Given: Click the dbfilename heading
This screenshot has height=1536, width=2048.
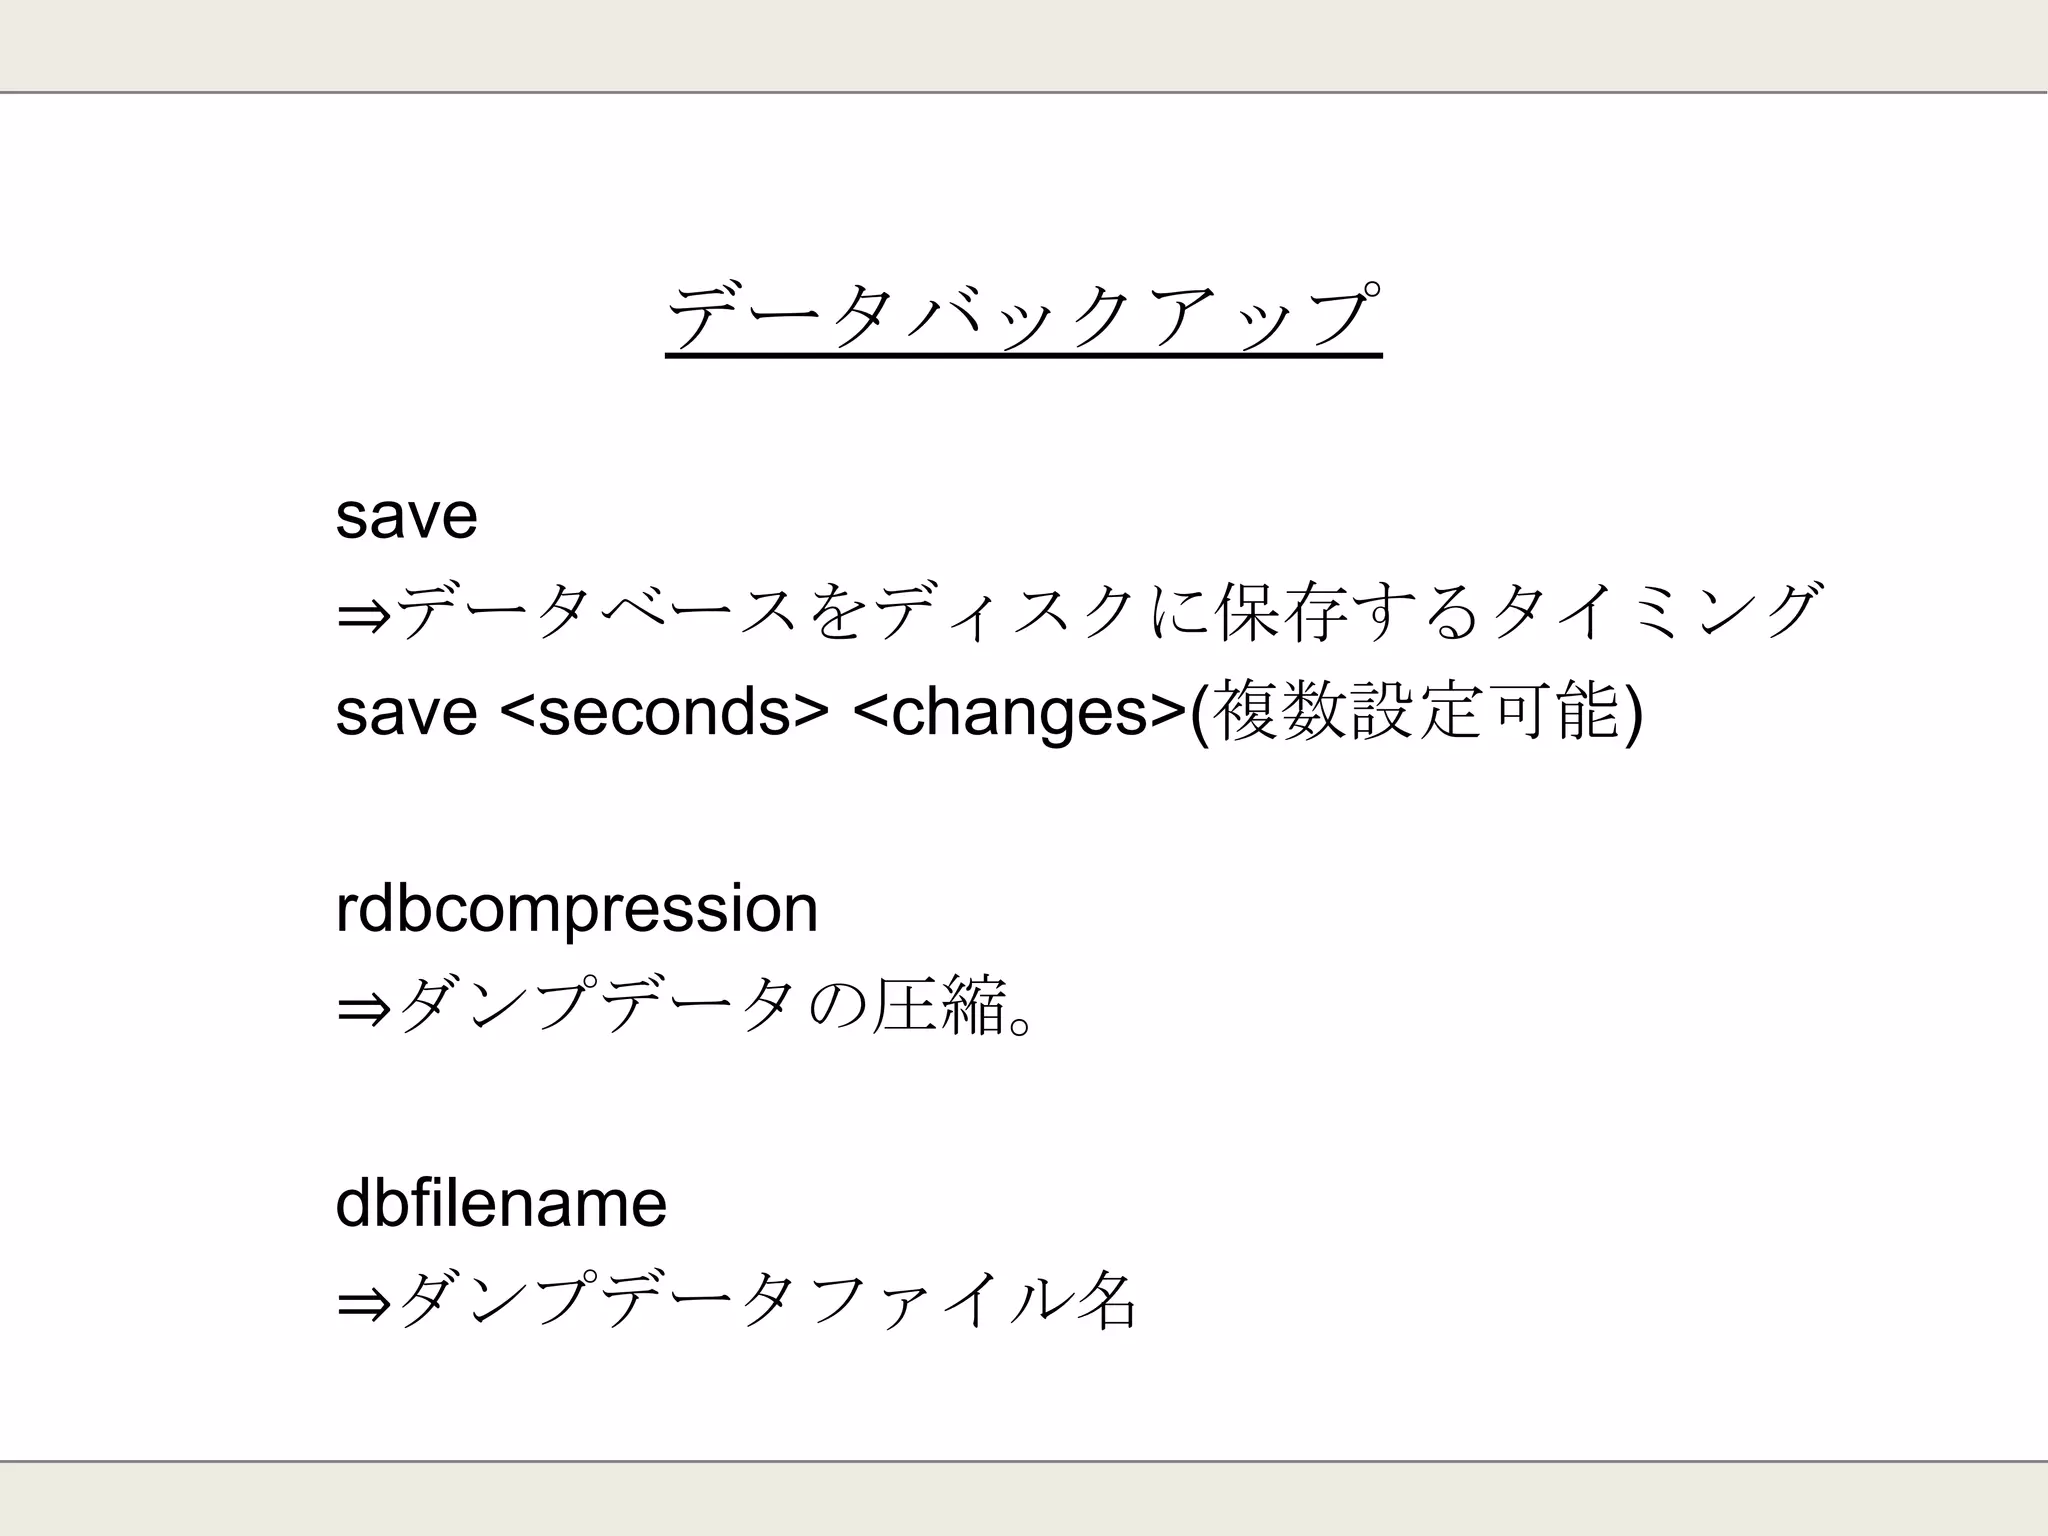Looking at the screenshot, I should coord(501,1203).
